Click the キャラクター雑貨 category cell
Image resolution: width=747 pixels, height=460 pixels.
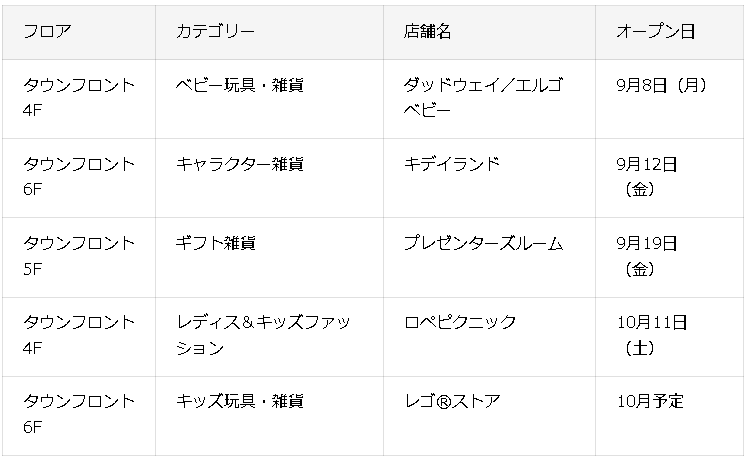269,178
